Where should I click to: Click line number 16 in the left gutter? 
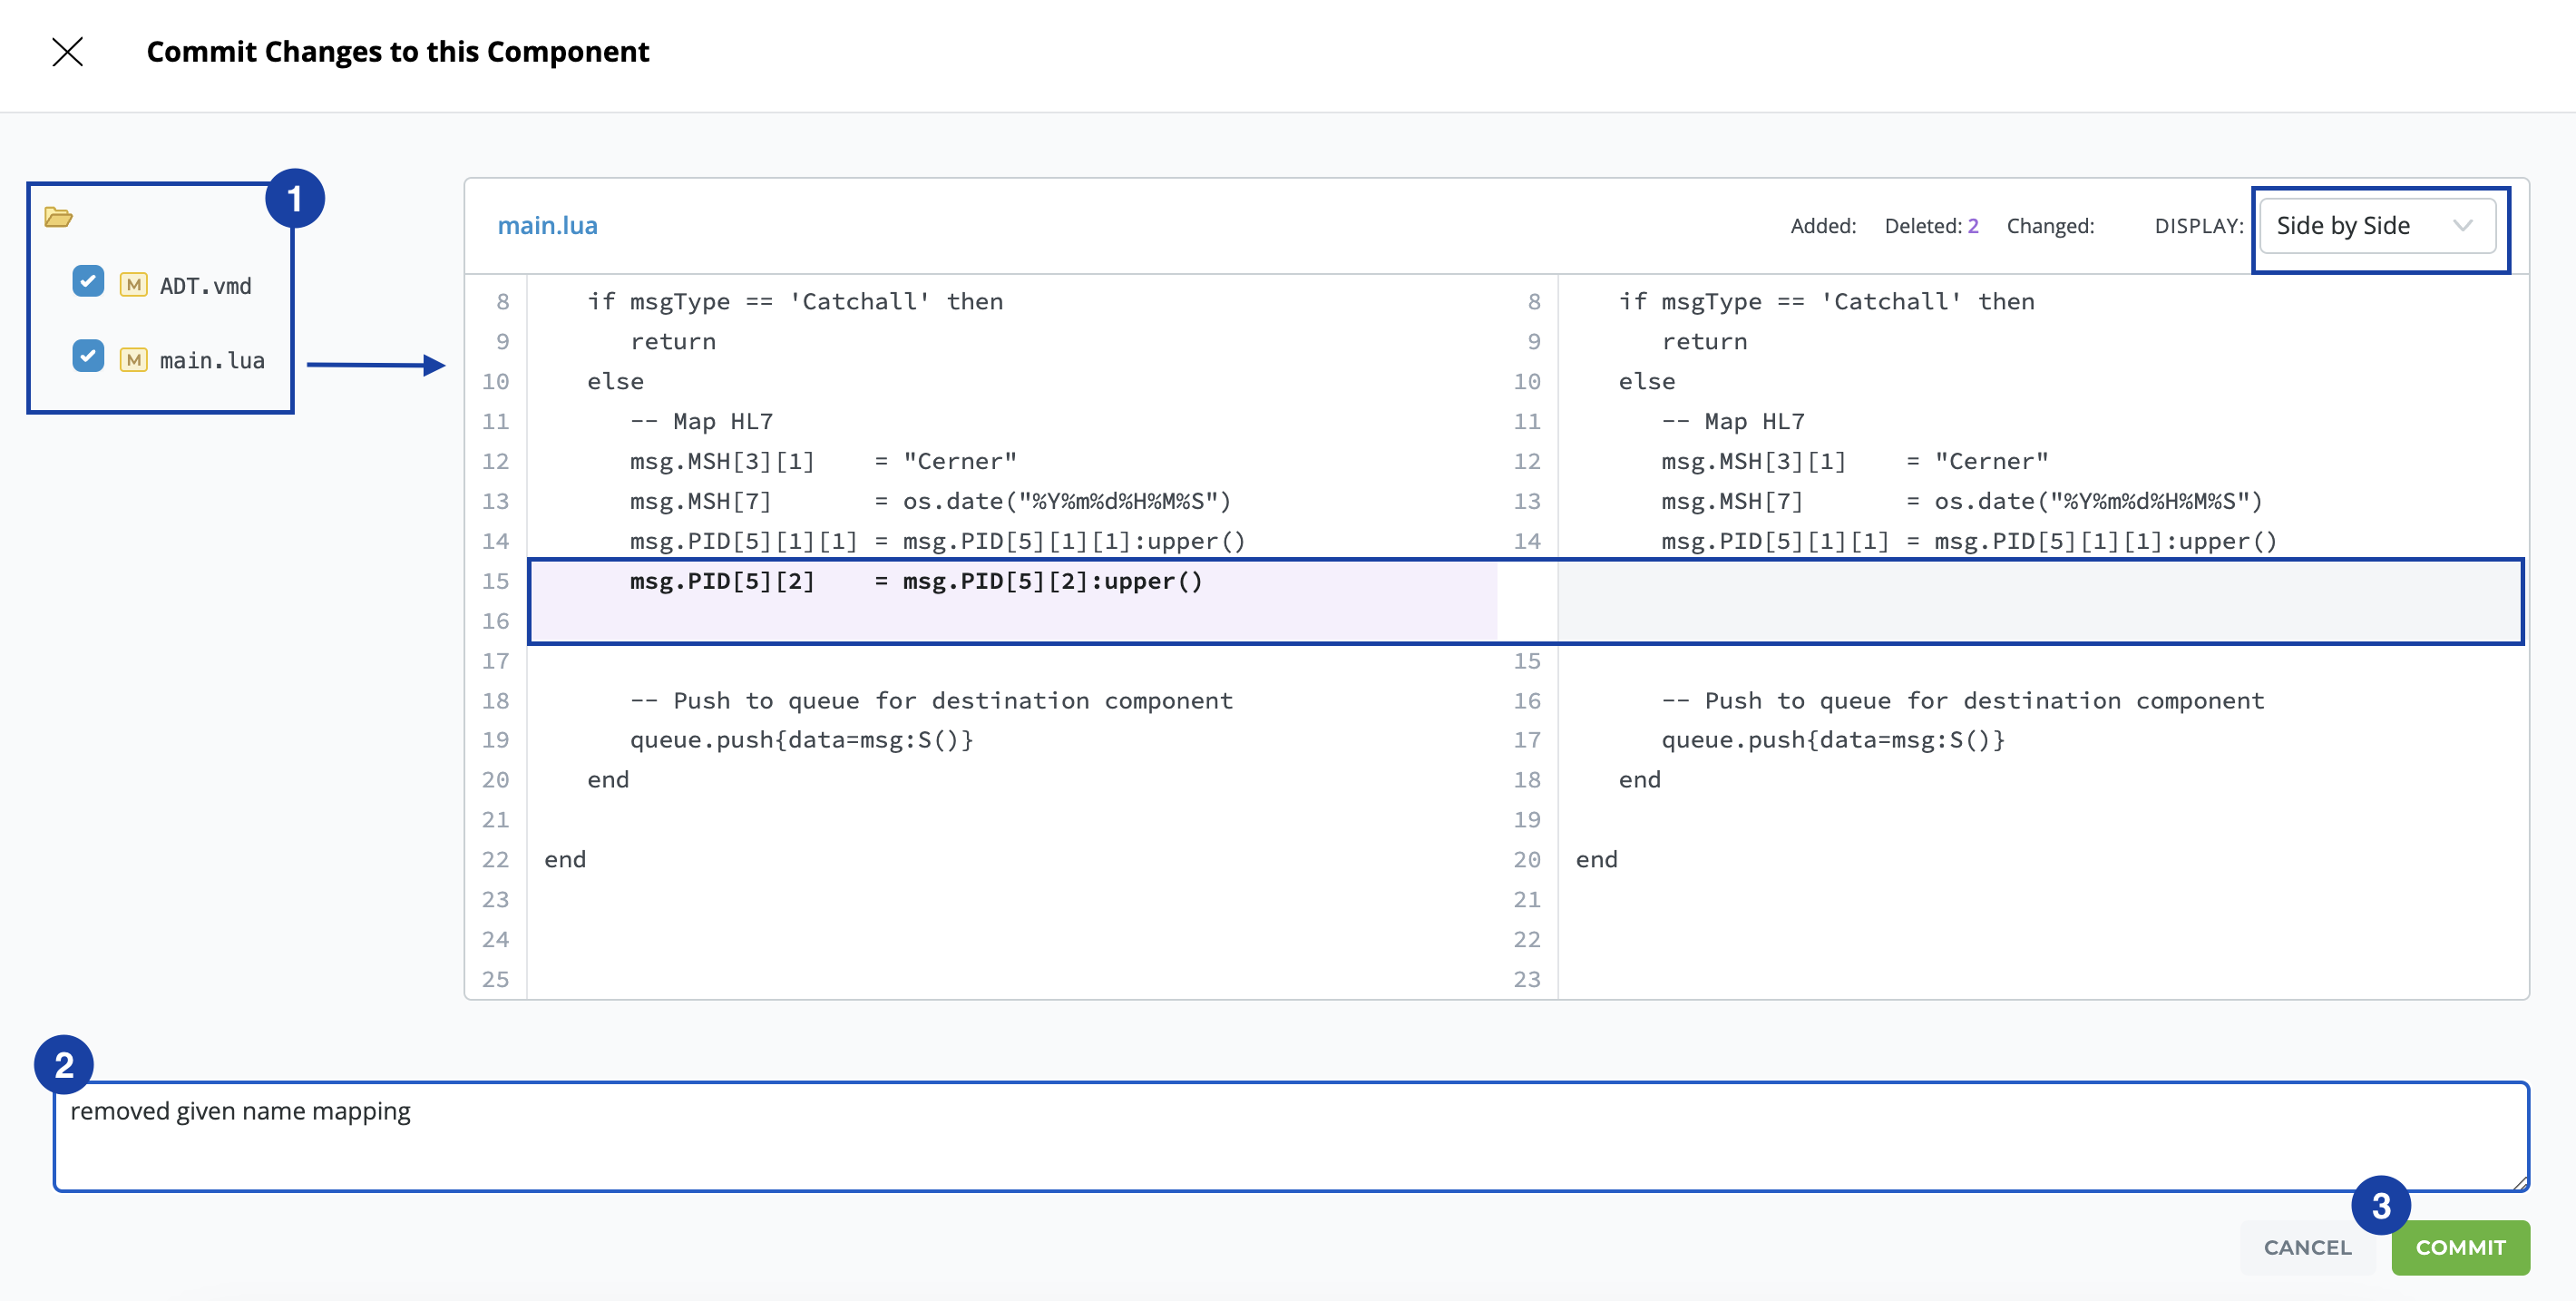point(496,622)
